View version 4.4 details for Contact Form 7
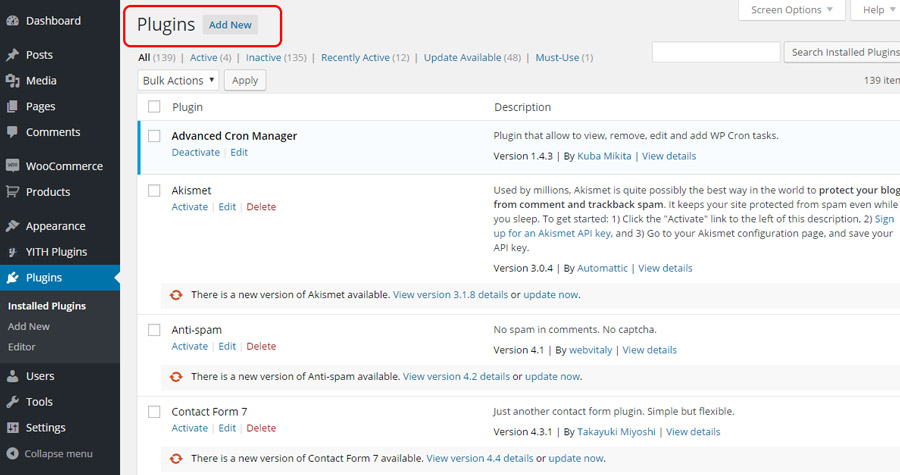 tap(480, 458)
